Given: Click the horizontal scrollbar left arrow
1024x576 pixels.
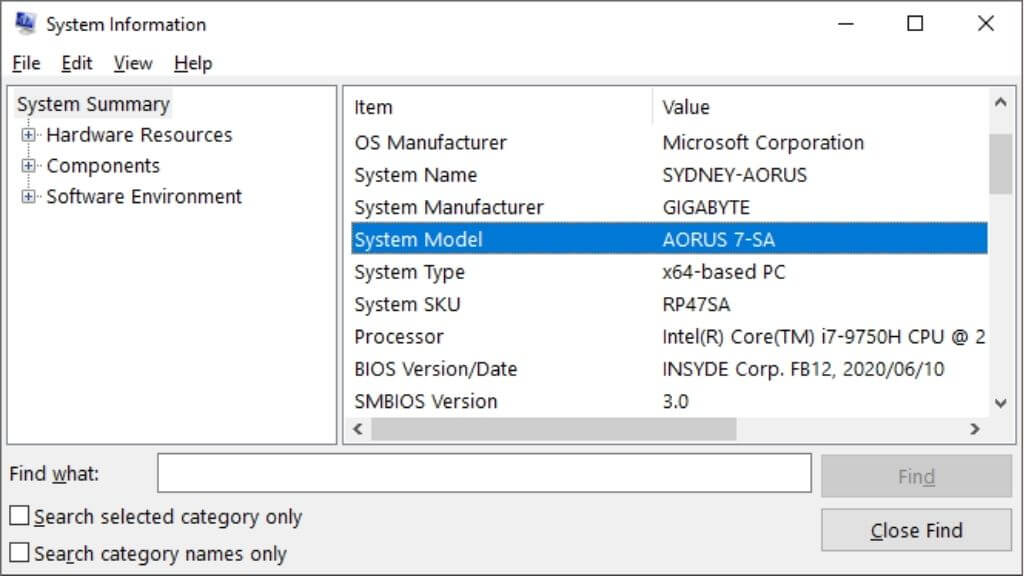Looking at the screenshot, I should click(x=357, y=429).
